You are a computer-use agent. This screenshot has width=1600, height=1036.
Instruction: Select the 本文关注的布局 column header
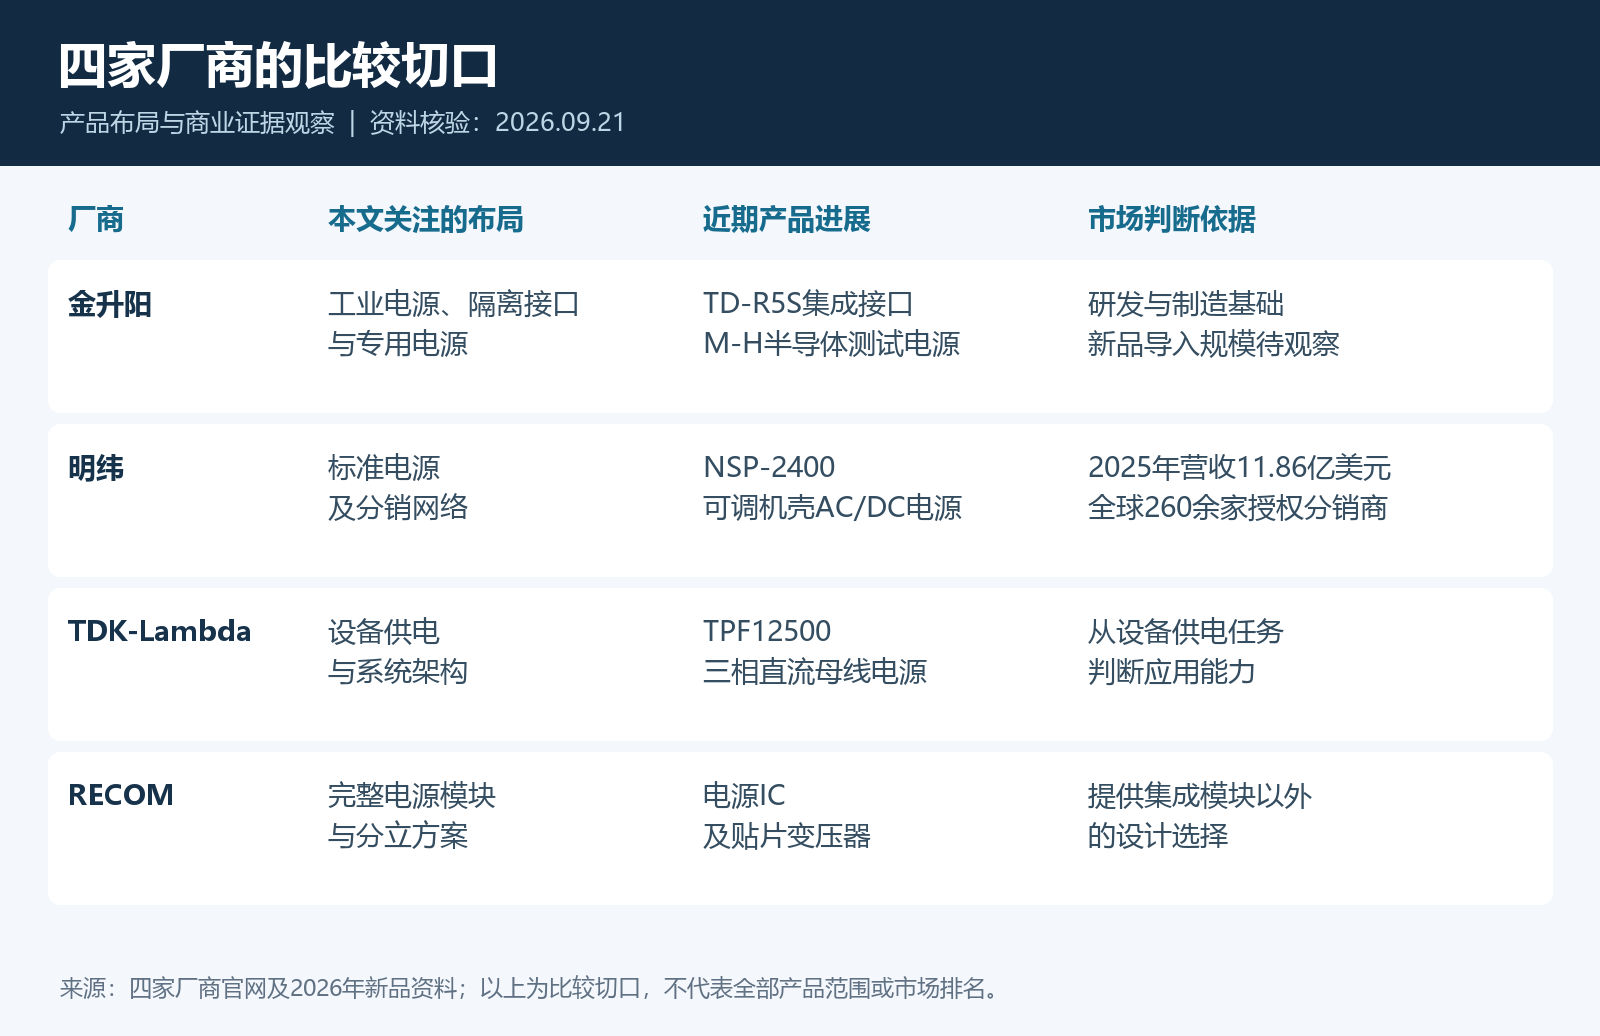click(x=426, y=219)
